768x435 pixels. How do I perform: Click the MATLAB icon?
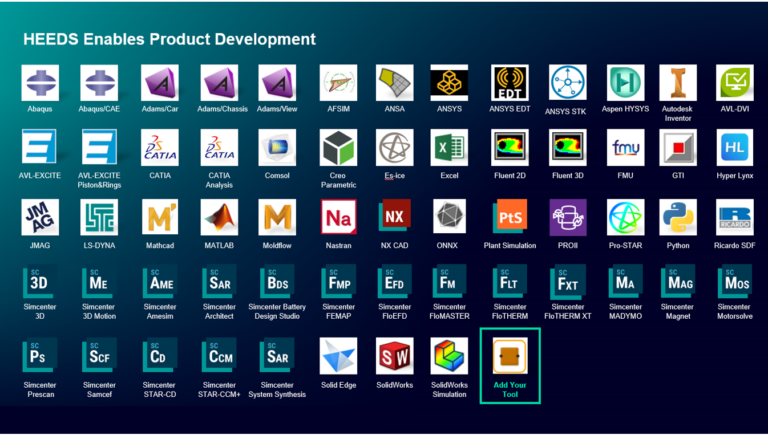(219, 217)
